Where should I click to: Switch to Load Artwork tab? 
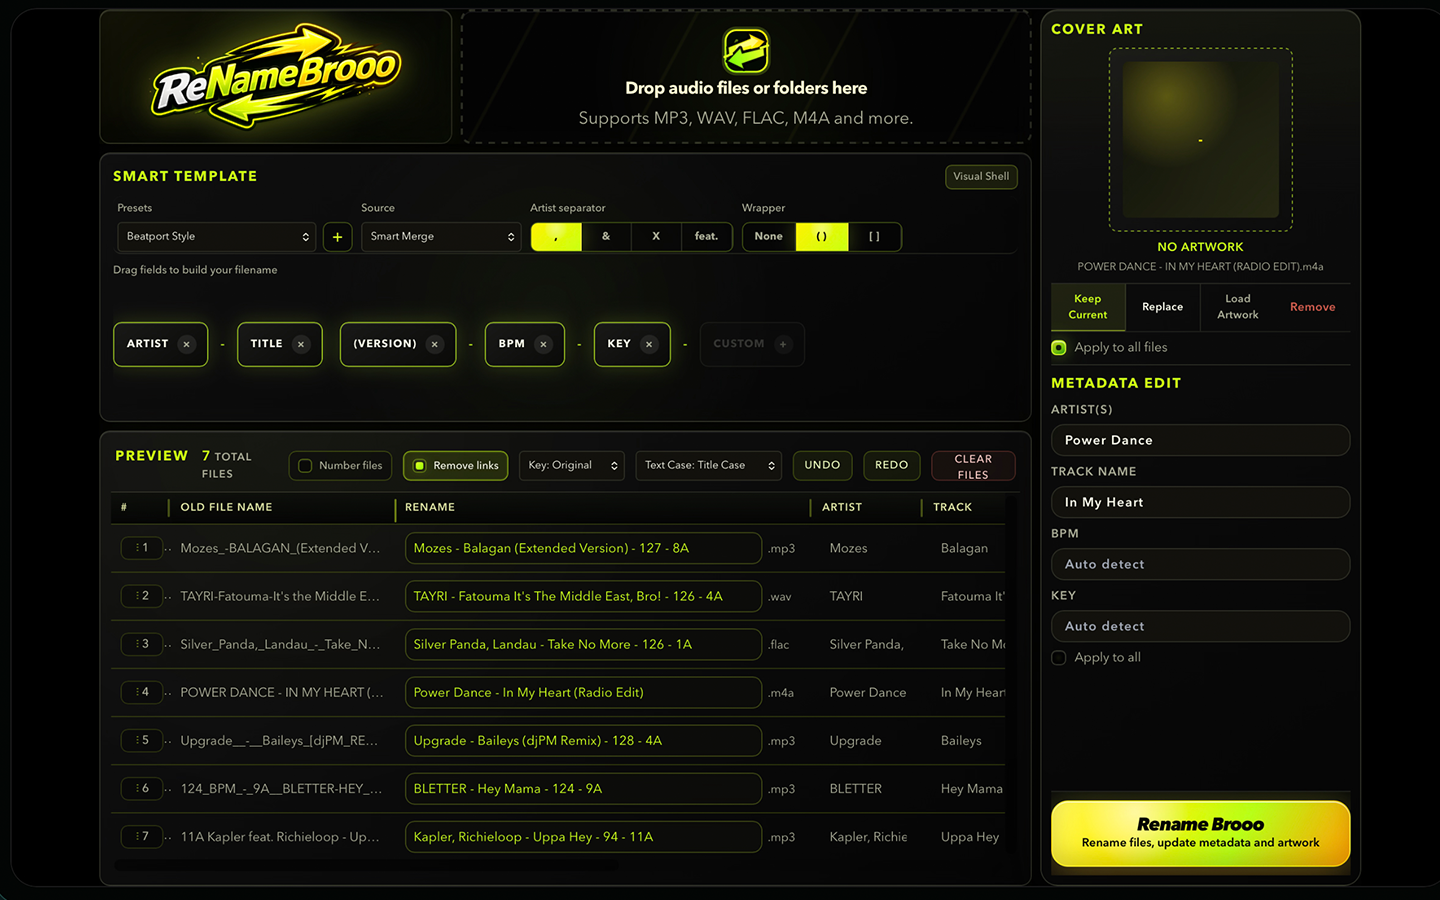coord(1238,307)
